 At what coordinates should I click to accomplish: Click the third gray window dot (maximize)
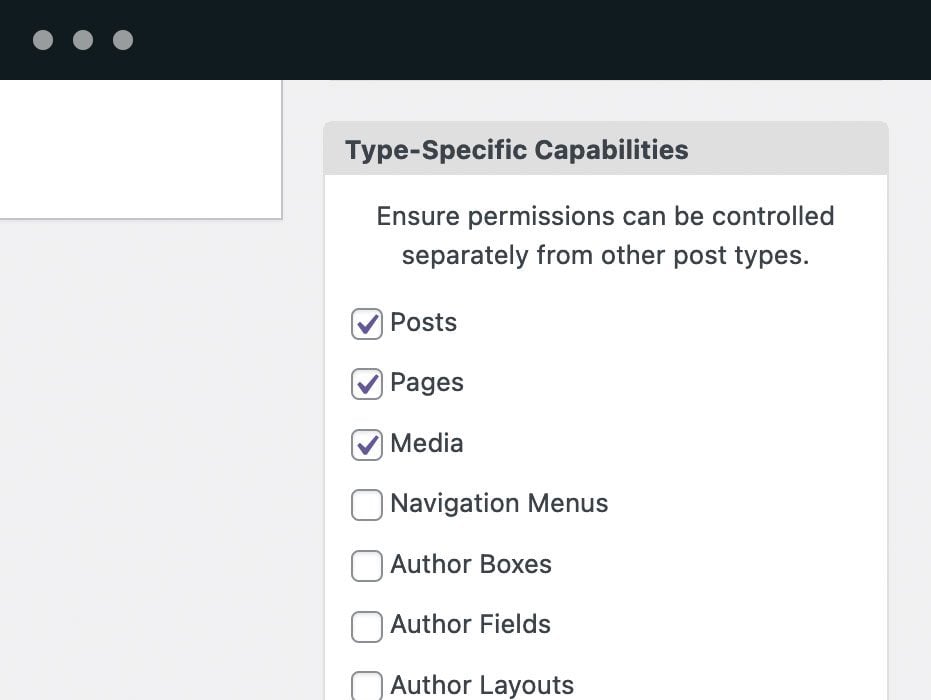coord(123,40)
